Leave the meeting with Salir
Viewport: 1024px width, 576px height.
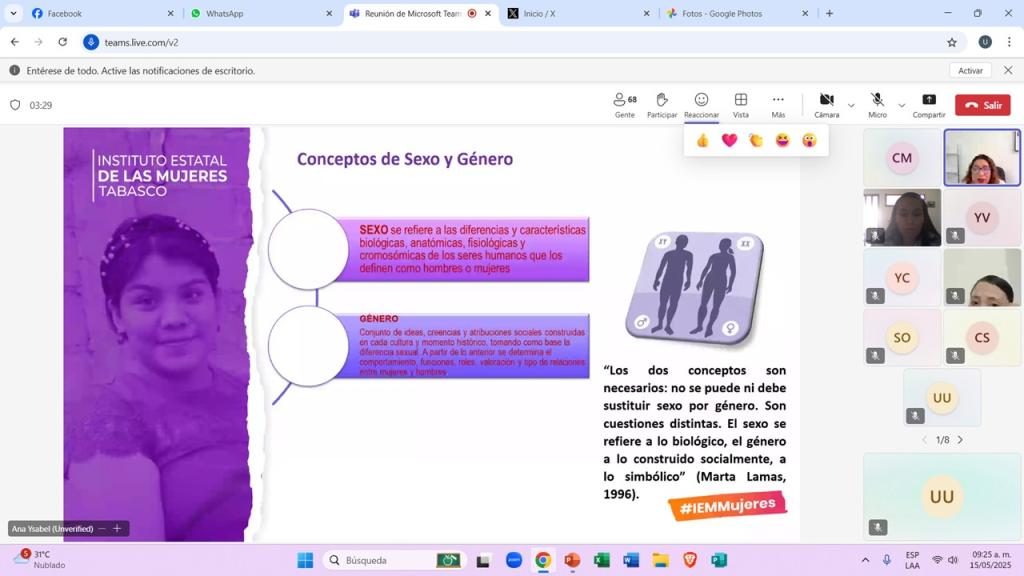point(982,105)
